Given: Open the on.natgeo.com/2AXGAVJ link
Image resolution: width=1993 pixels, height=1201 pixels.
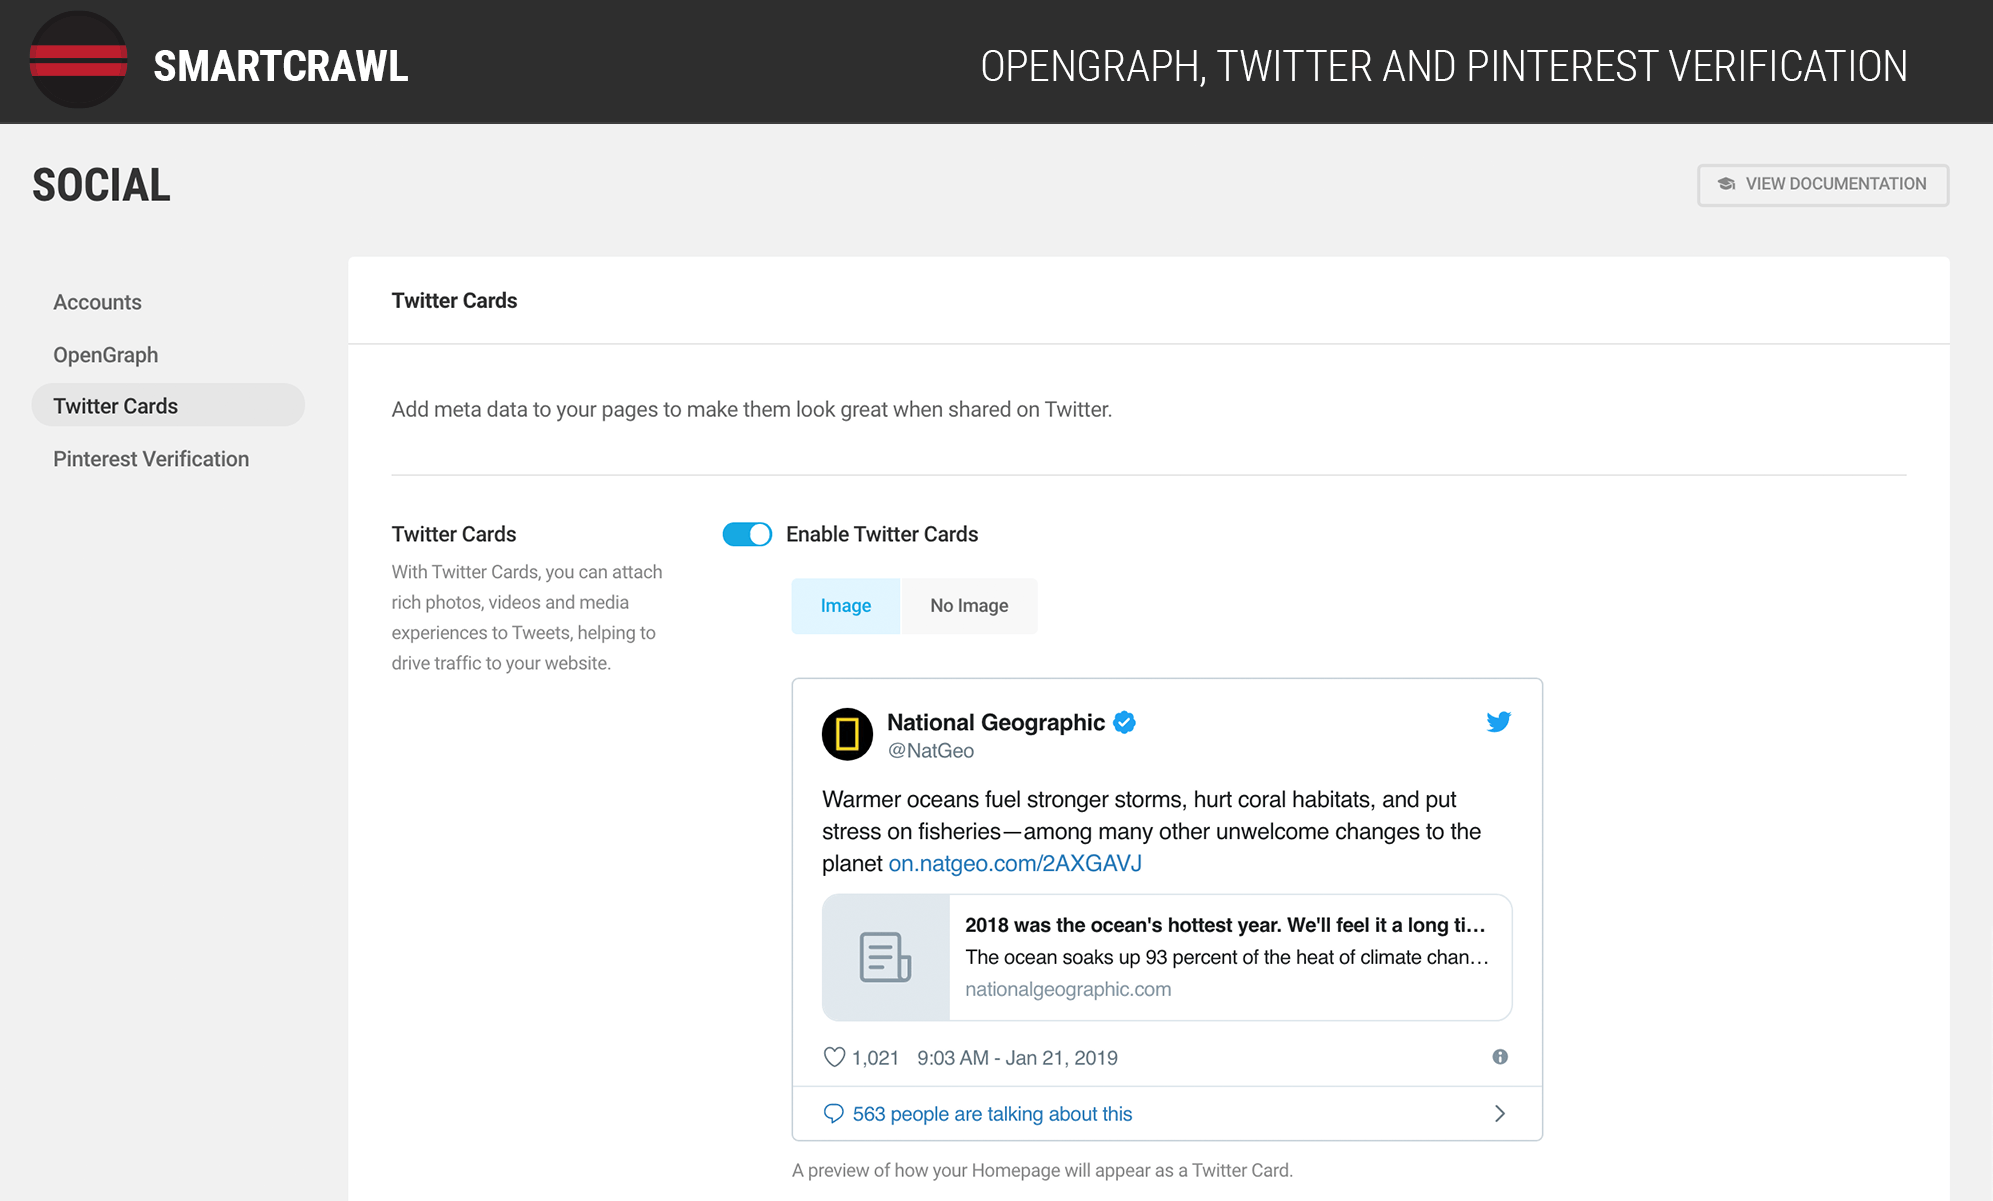Looking at the screenshot, I should point(1014,863).
